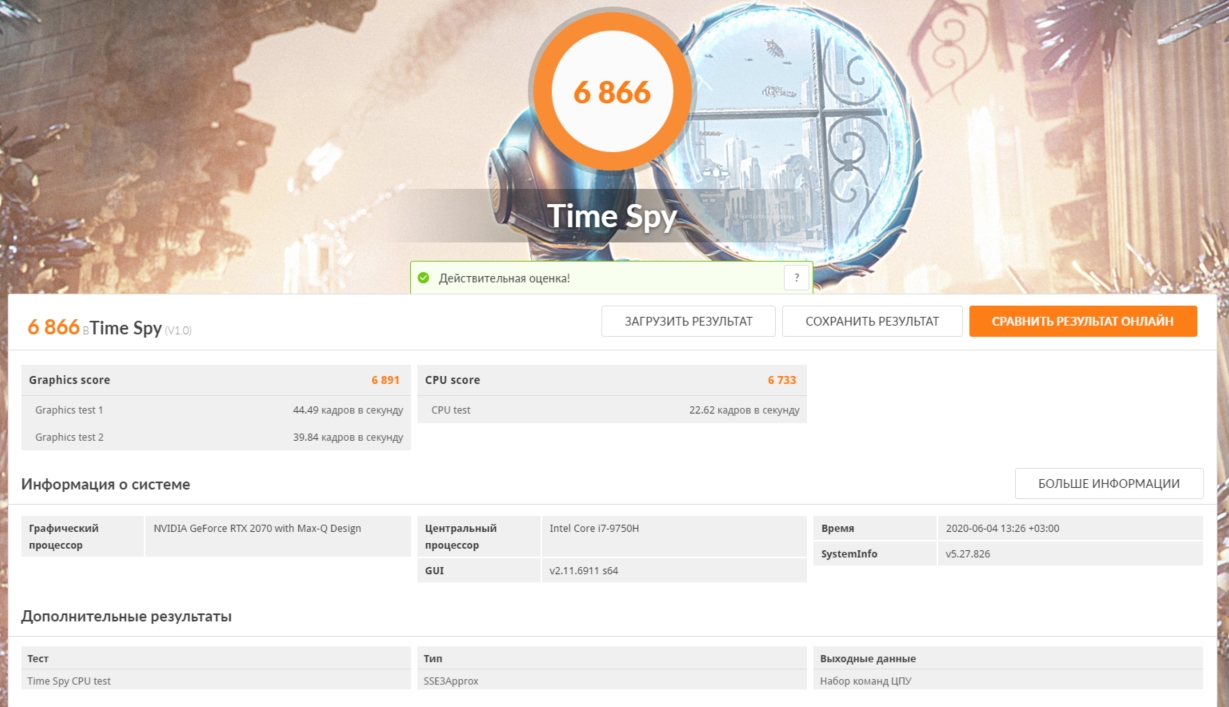Select the 44.49 кадров в секунду value
This screenshot has width=1229, height=707.
[348, 410]
